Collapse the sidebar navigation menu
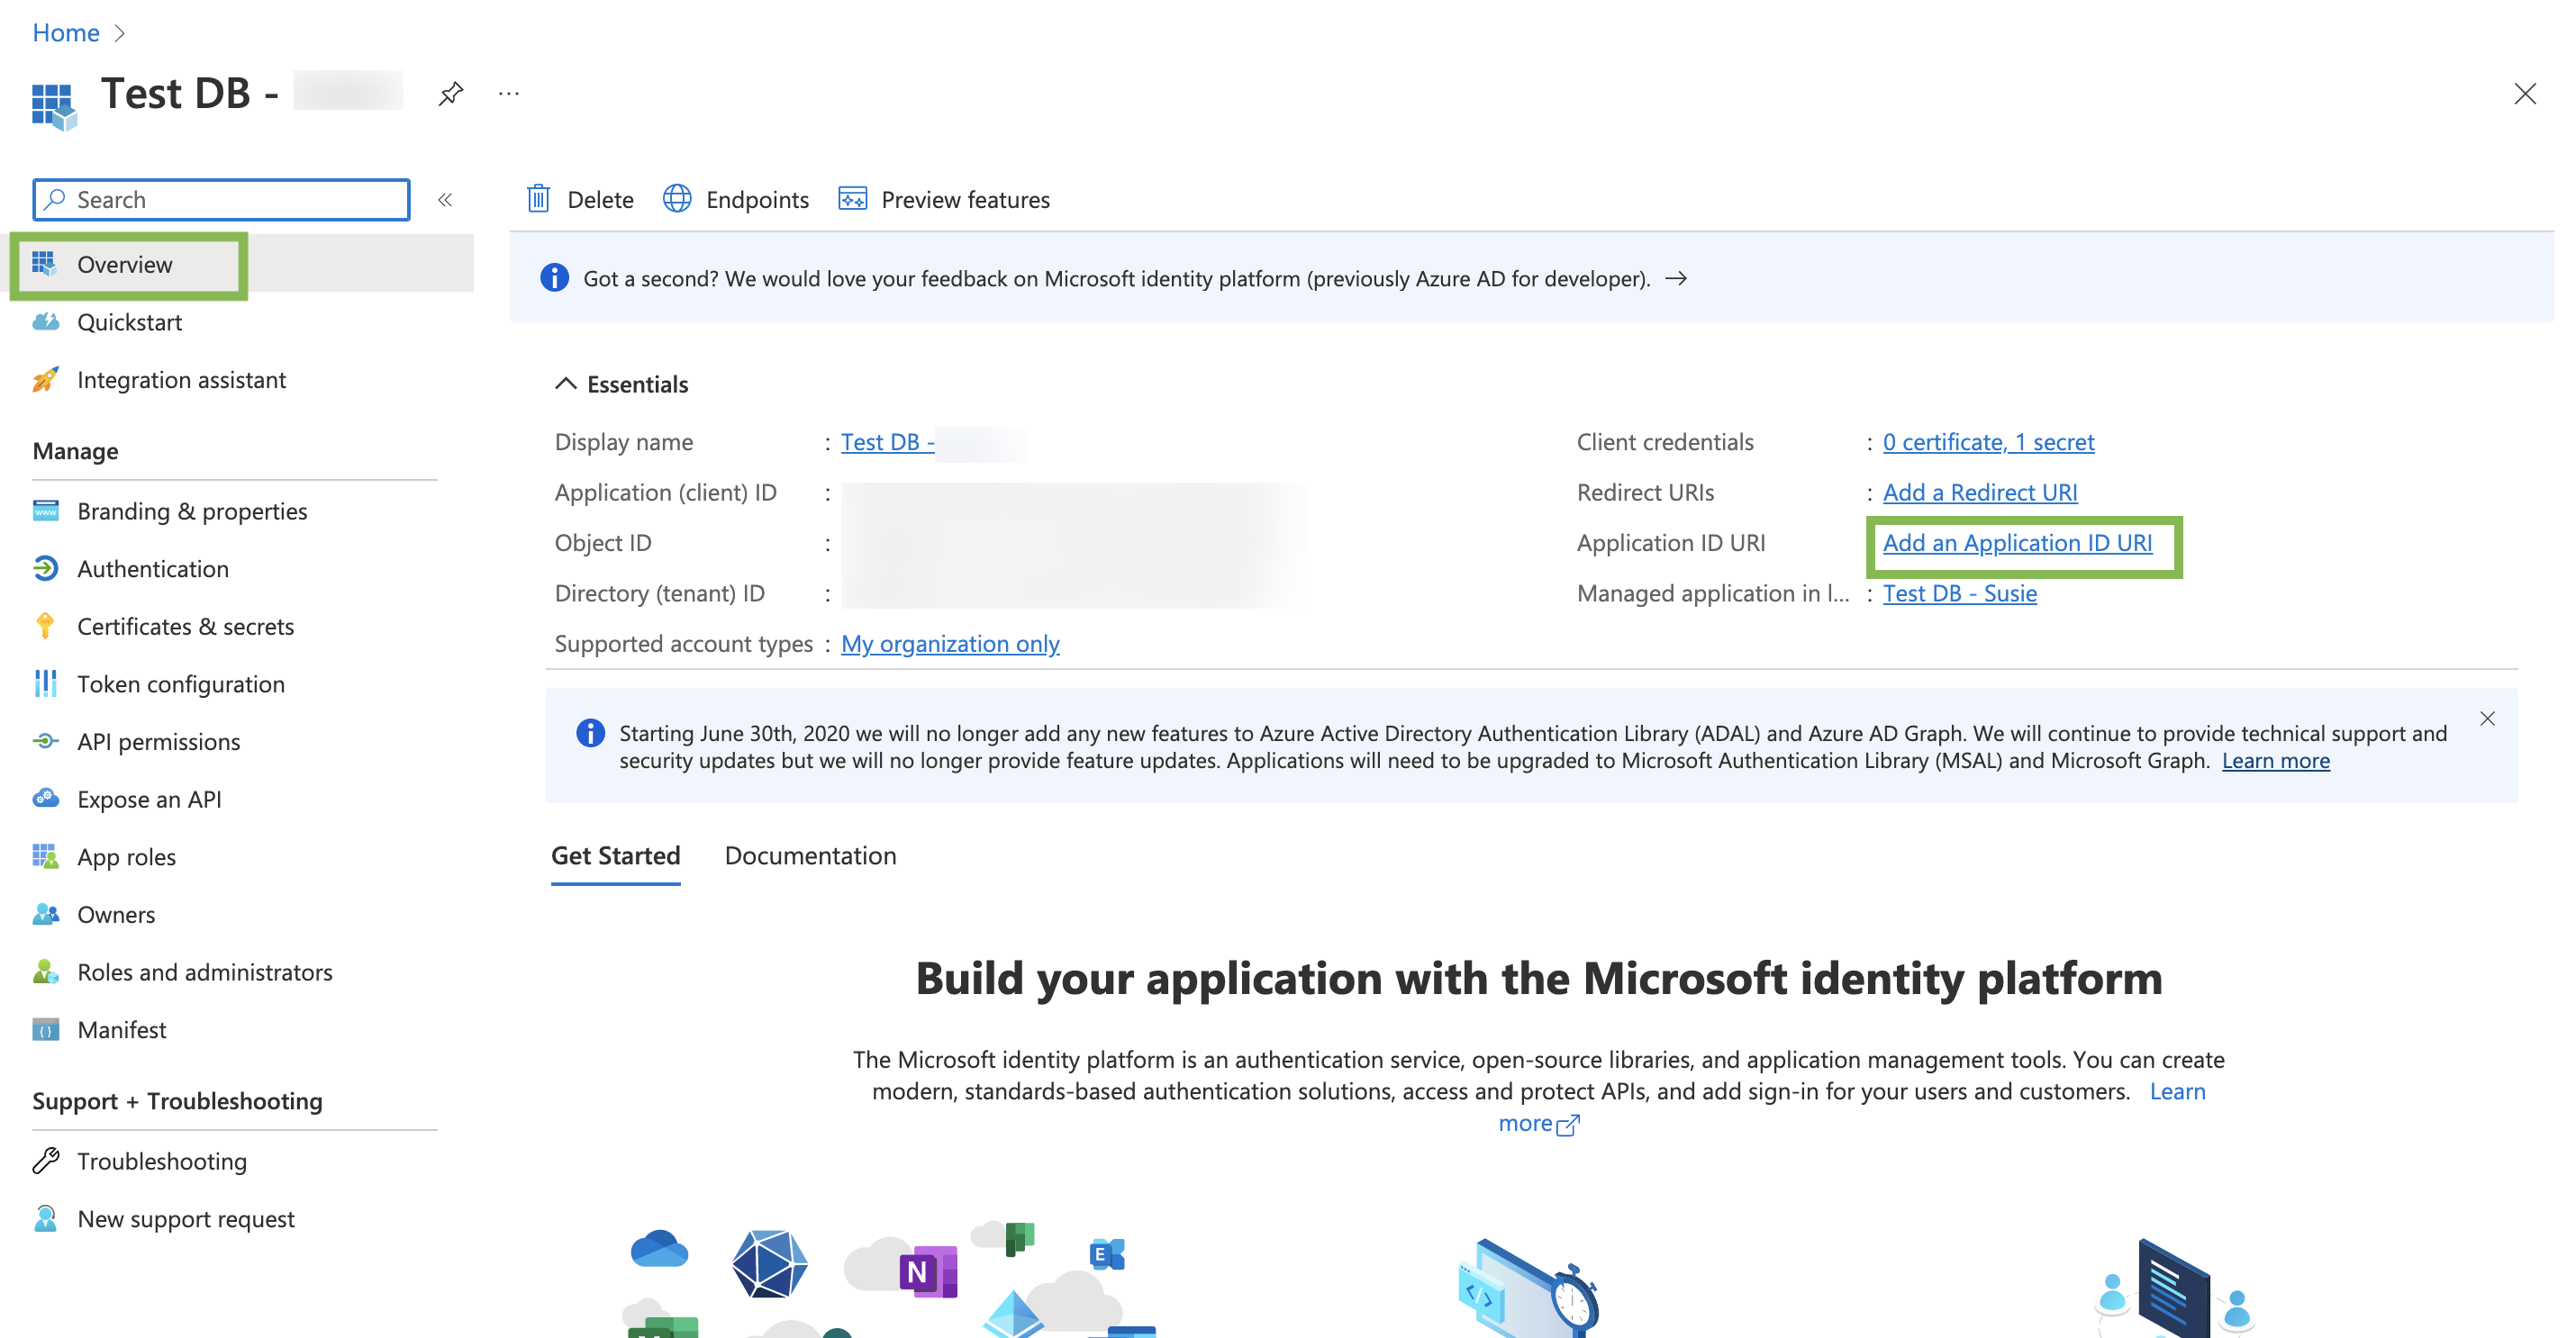2576x1338 pixels. point(445,199)
